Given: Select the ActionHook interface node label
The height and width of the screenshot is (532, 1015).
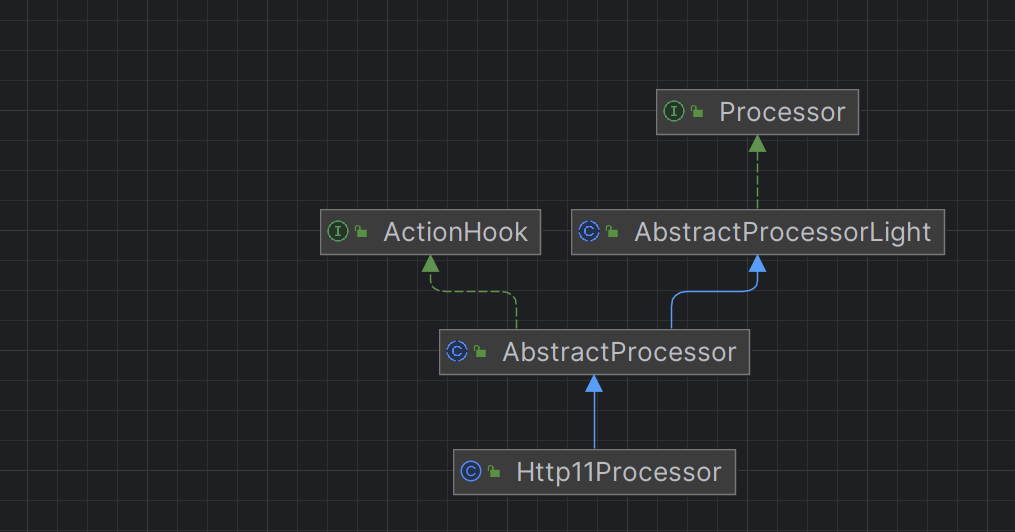Looking at the screenshot, I should (x=455, y=232).
